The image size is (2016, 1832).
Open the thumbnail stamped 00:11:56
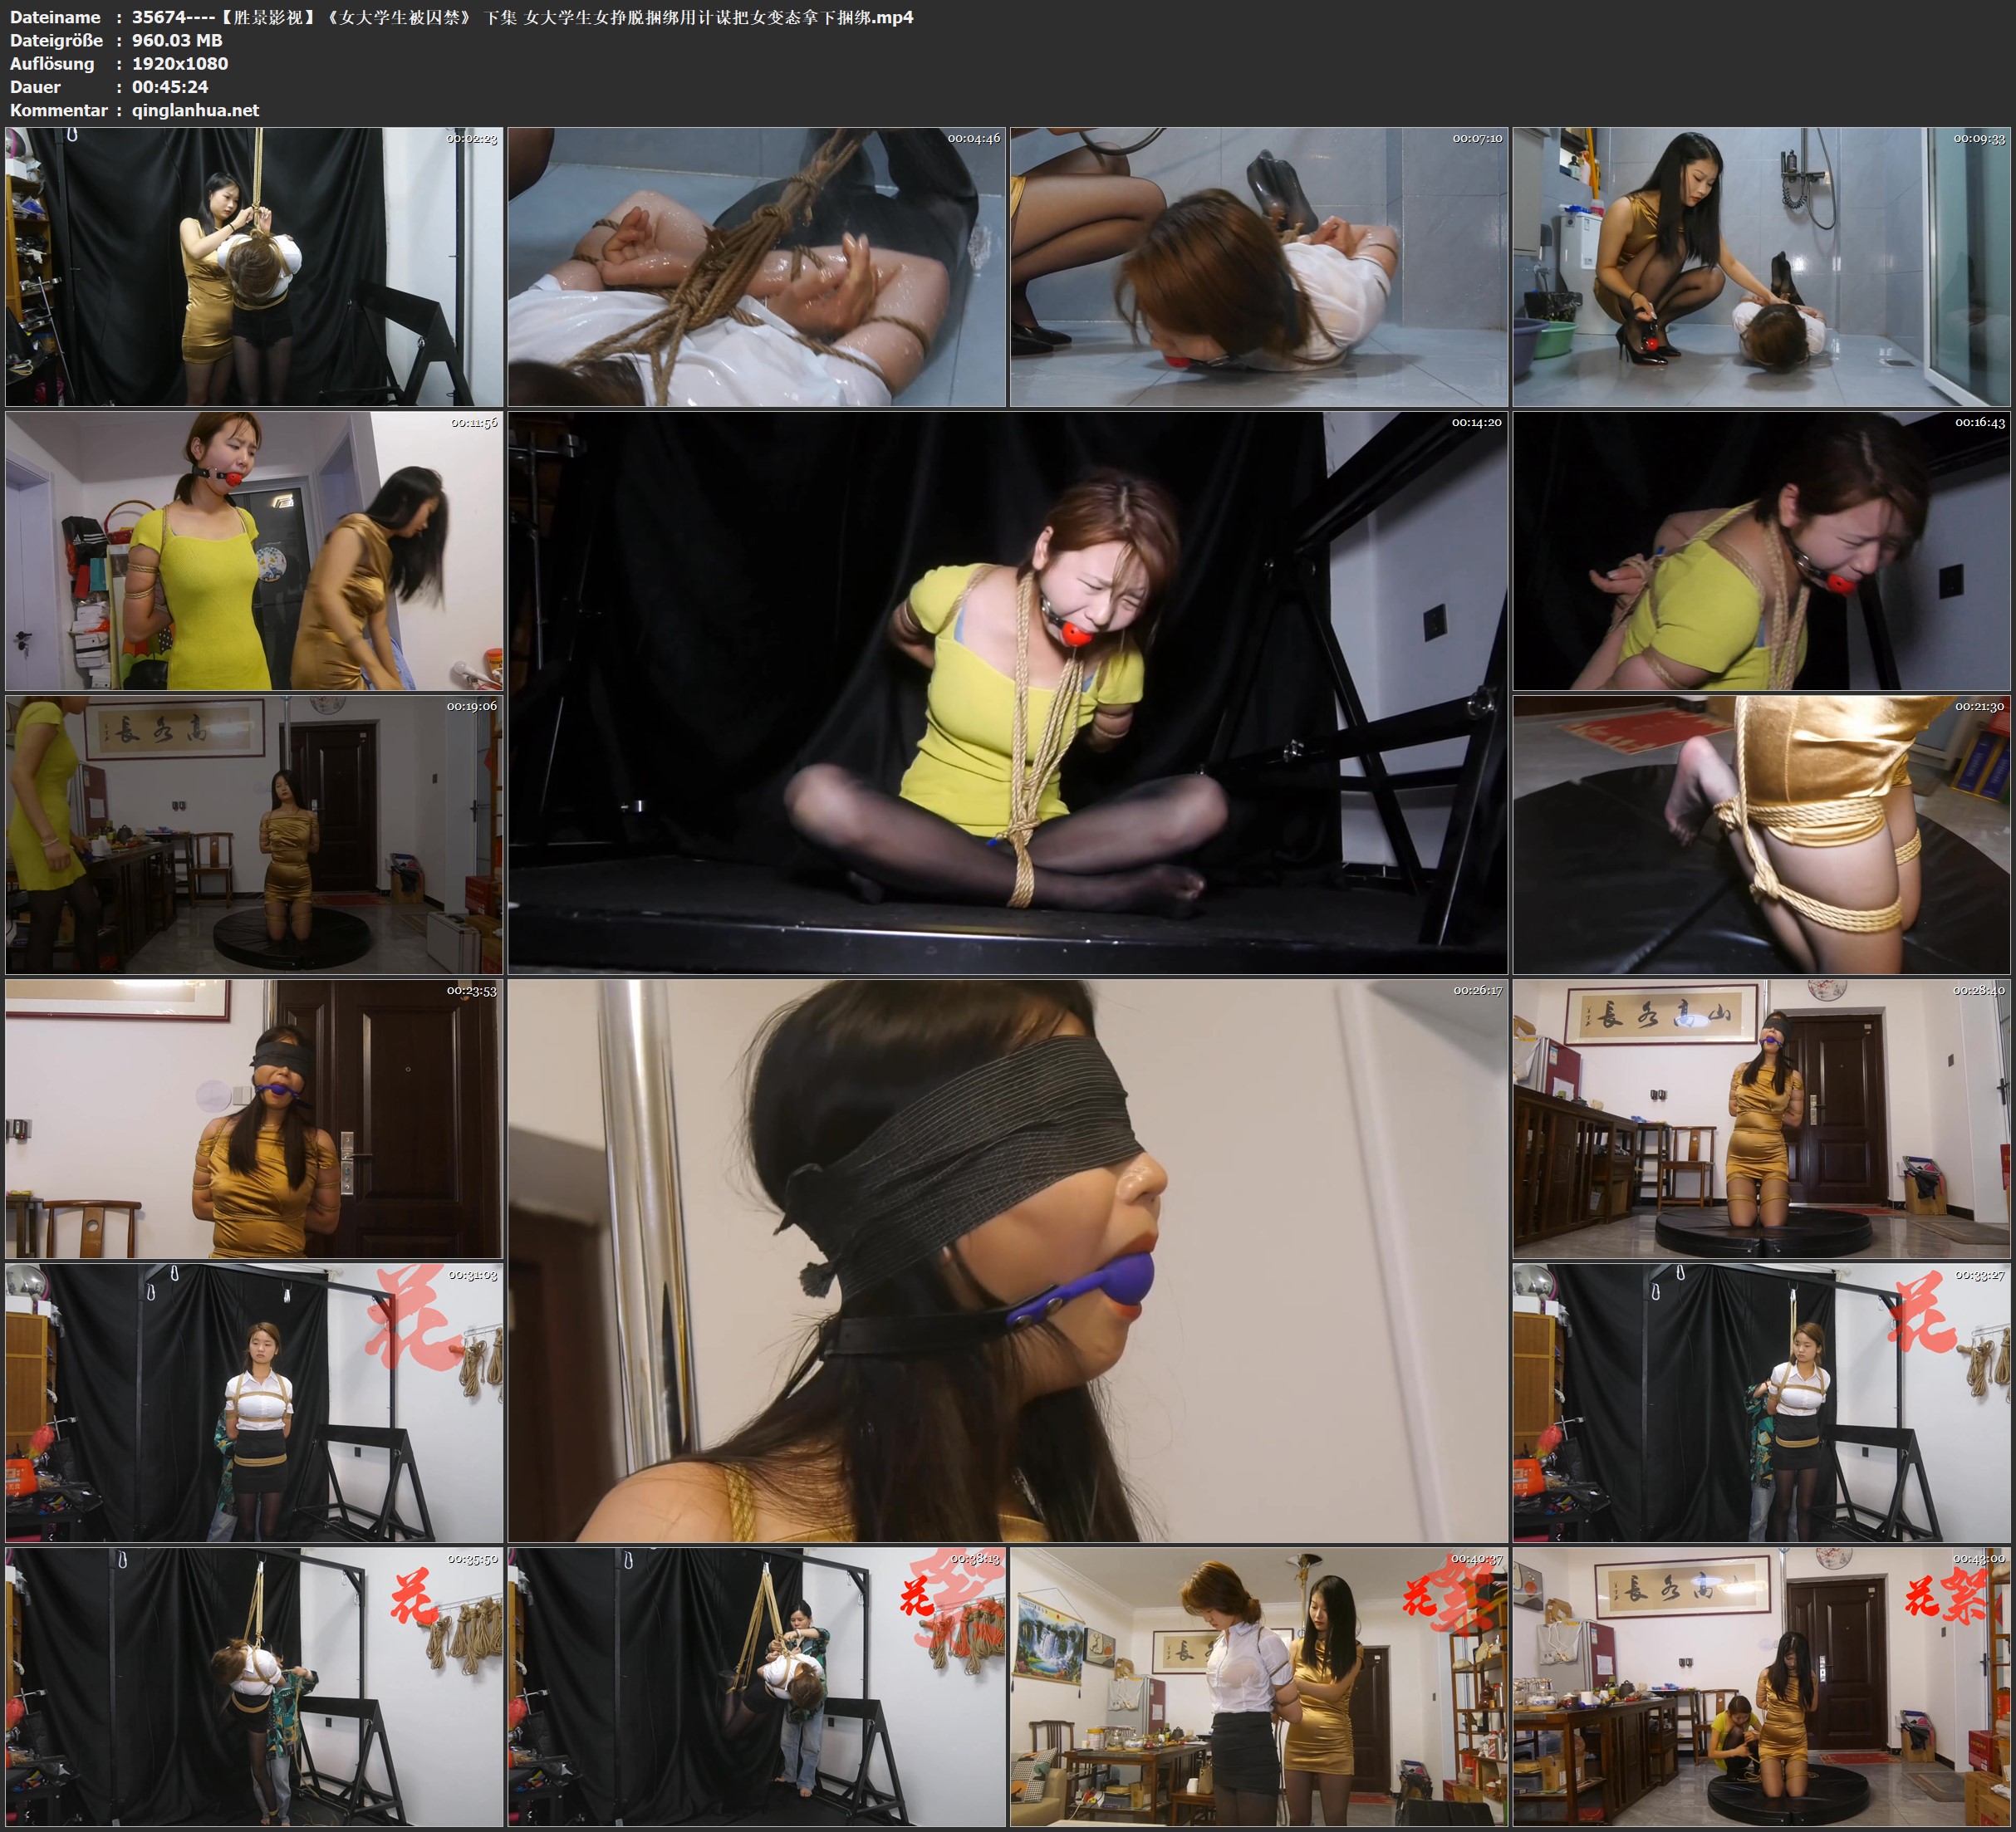click(254, 551)
